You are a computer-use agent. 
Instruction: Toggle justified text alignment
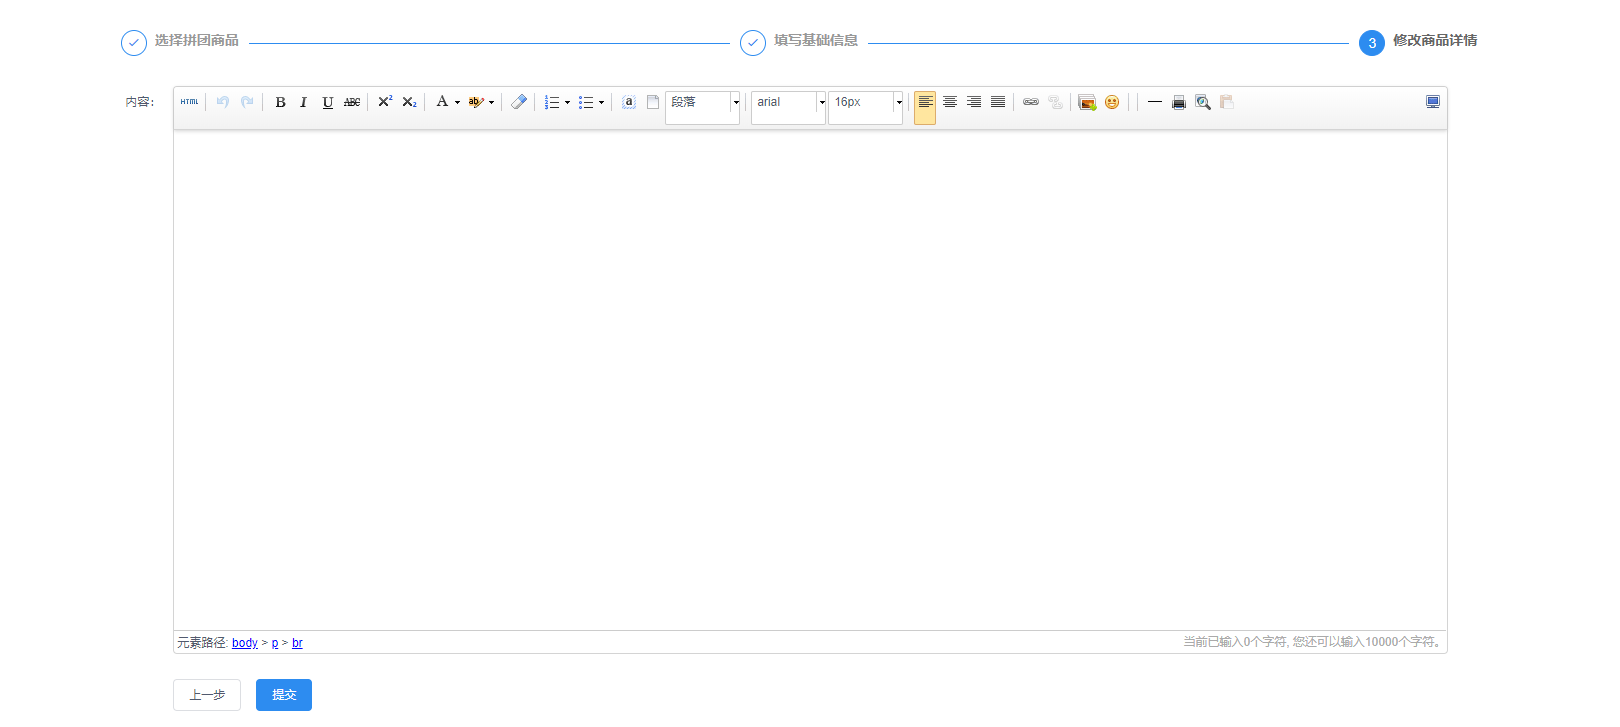(998, 102)
